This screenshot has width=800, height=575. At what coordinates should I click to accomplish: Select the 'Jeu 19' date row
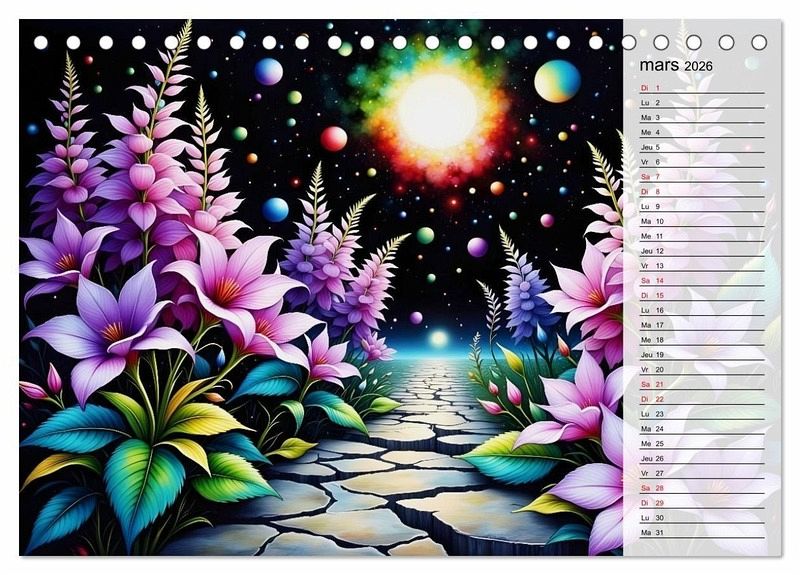[x=703, y=354]
